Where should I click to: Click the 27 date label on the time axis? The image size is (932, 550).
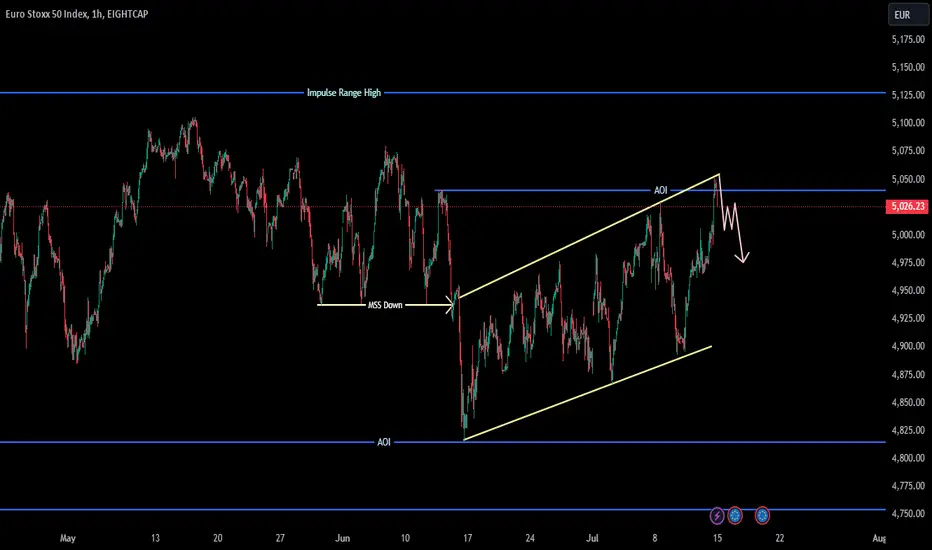(280, 538)
